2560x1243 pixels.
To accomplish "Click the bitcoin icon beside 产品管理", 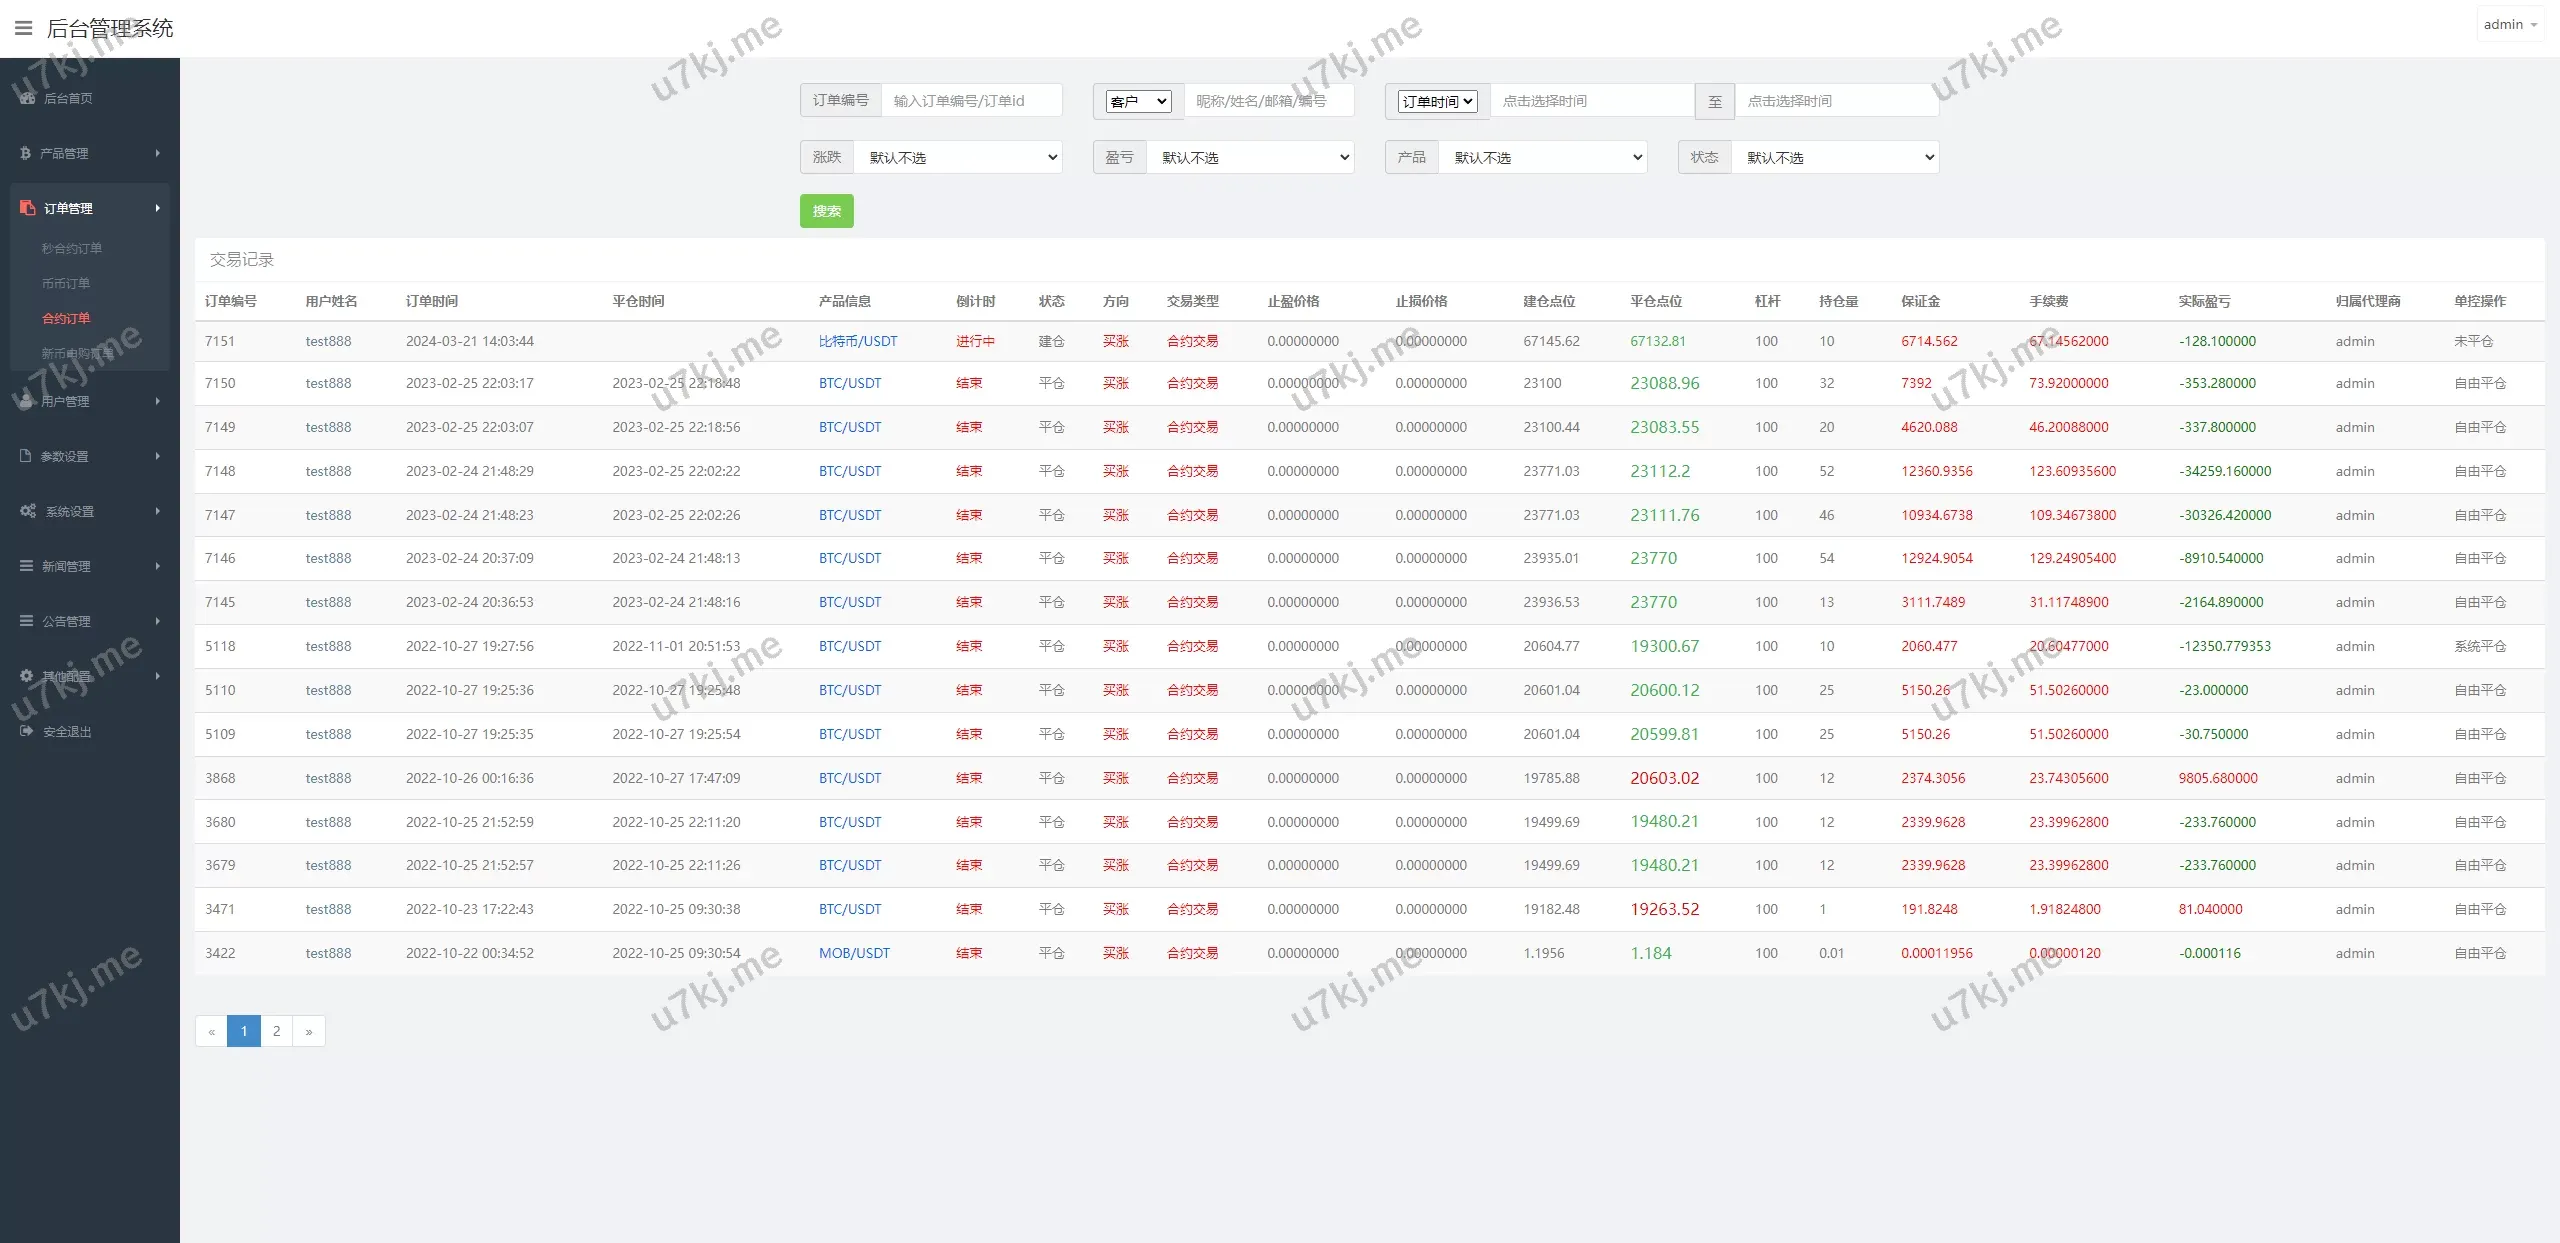I will 26,153.
